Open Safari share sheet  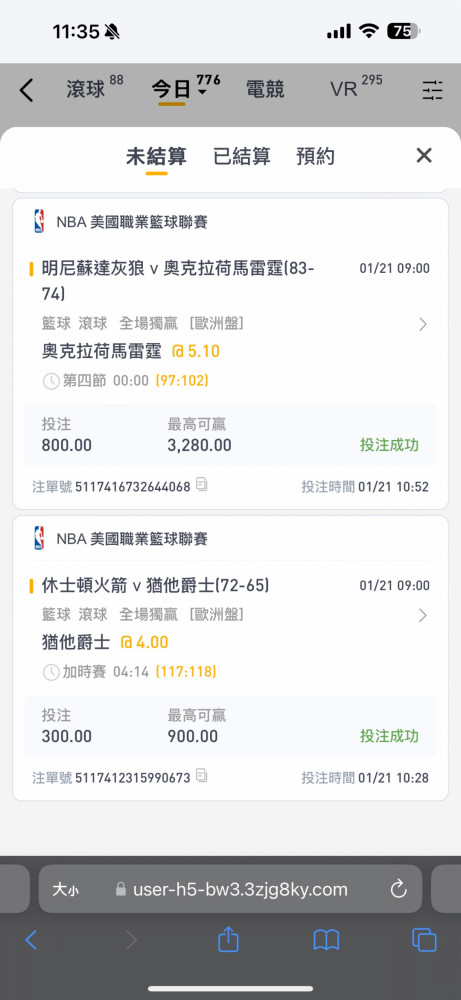tap(228, 939)
